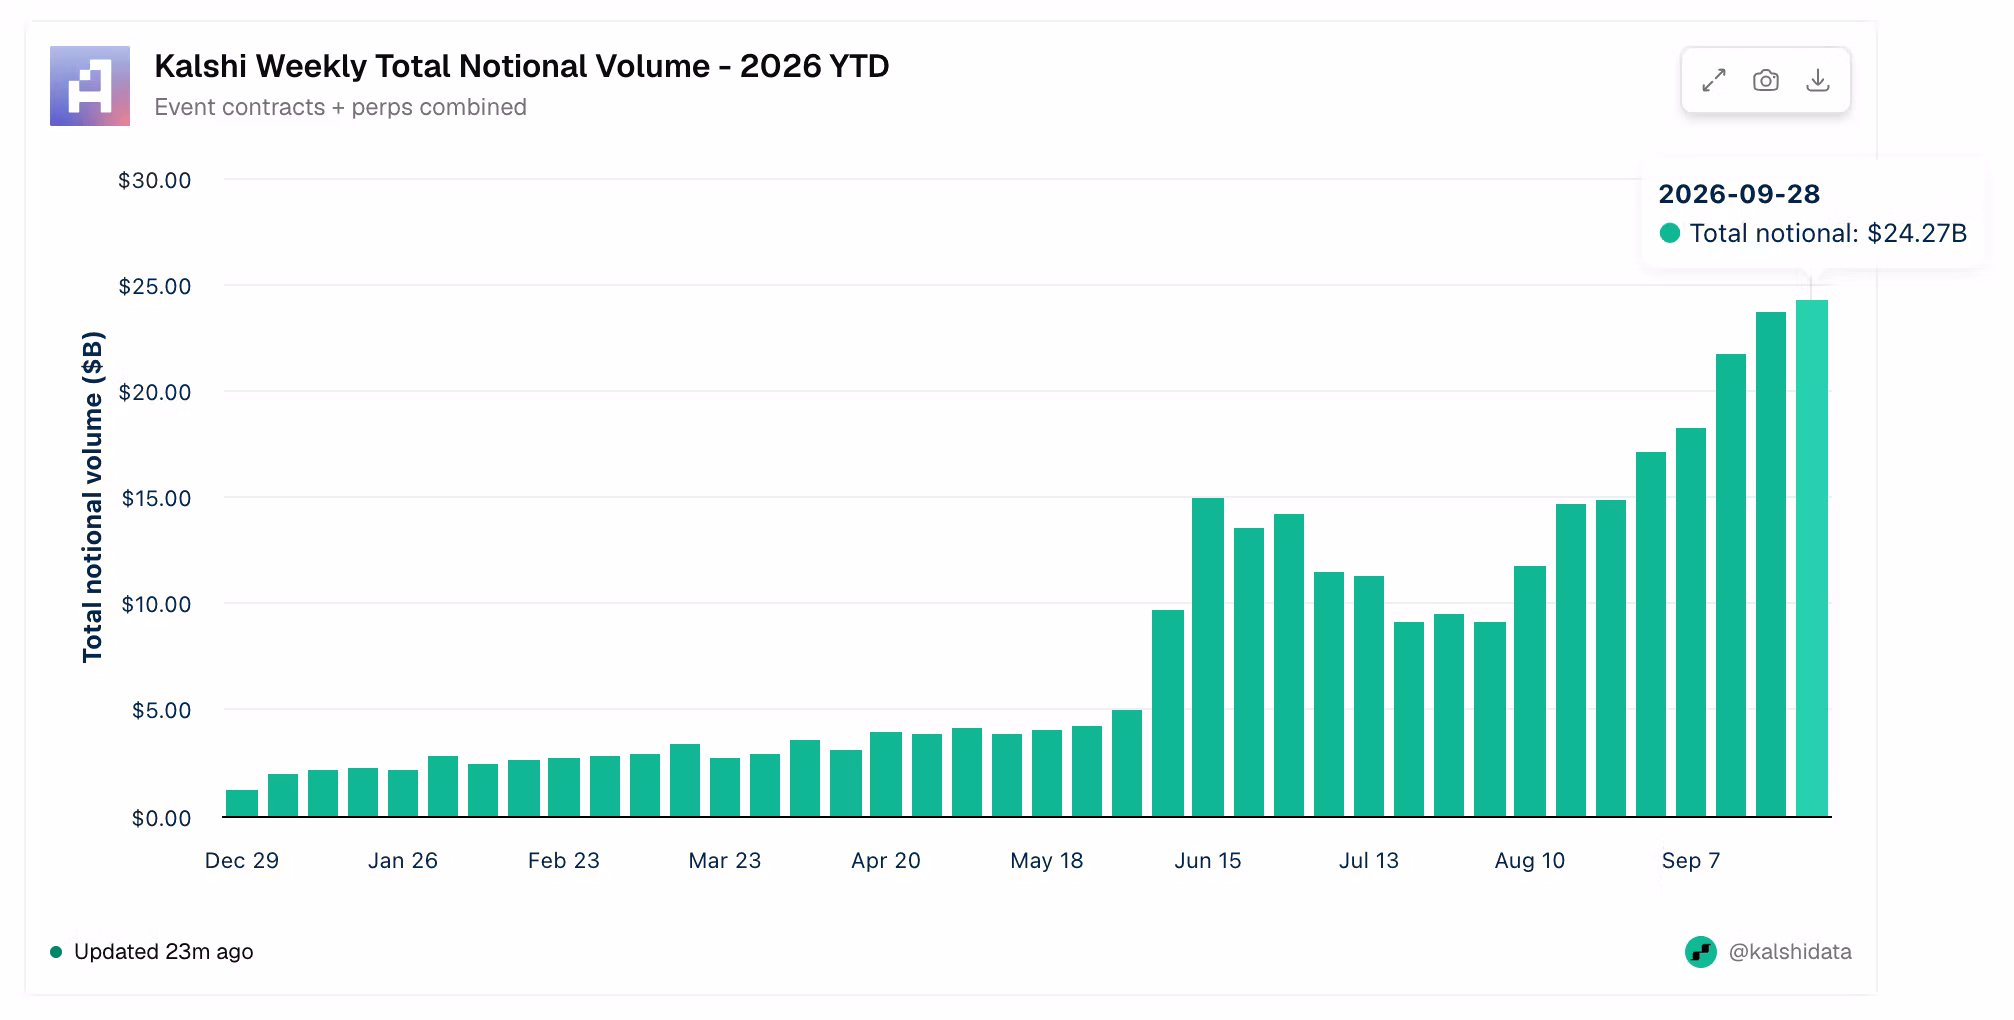Screen dimensions: 2014x1020
Task: Open the @kalshidata handle link
Action: click(x=1790, y=952)
